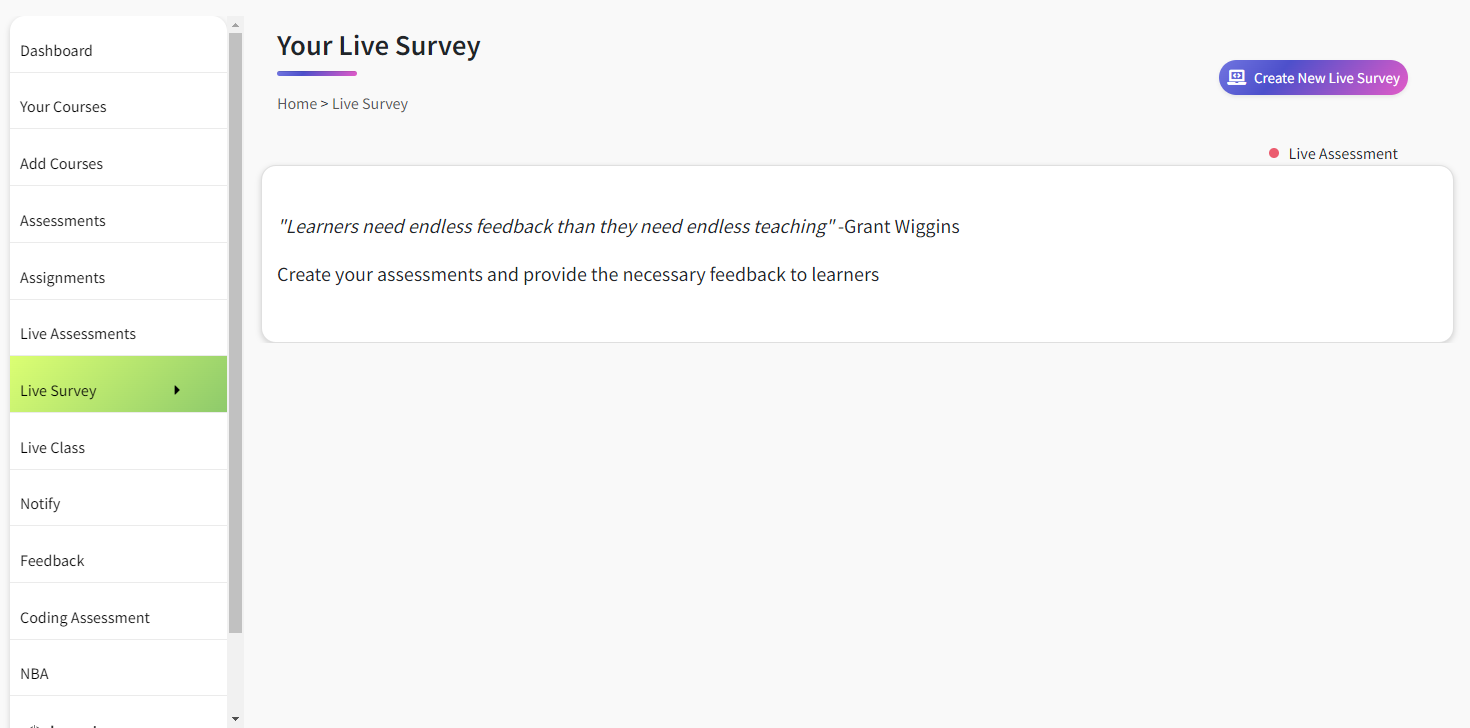1470x728 pixels.
Task: Click the laptop icon on Create New Live Survey button
Action: coord(1237,77)
